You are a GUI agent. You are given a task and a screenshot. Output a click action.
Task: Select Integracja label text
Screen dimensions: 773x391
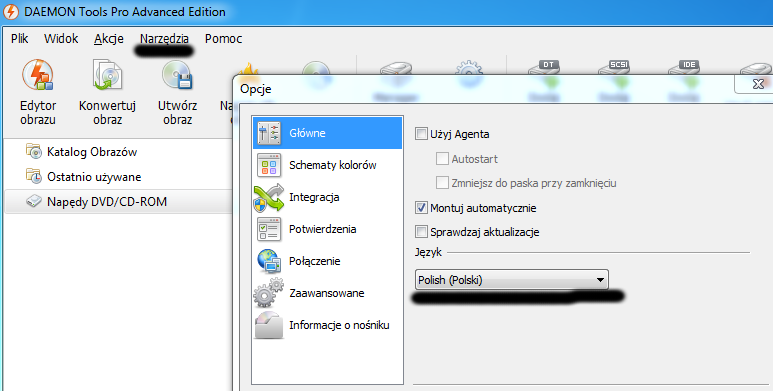[314, 197]
